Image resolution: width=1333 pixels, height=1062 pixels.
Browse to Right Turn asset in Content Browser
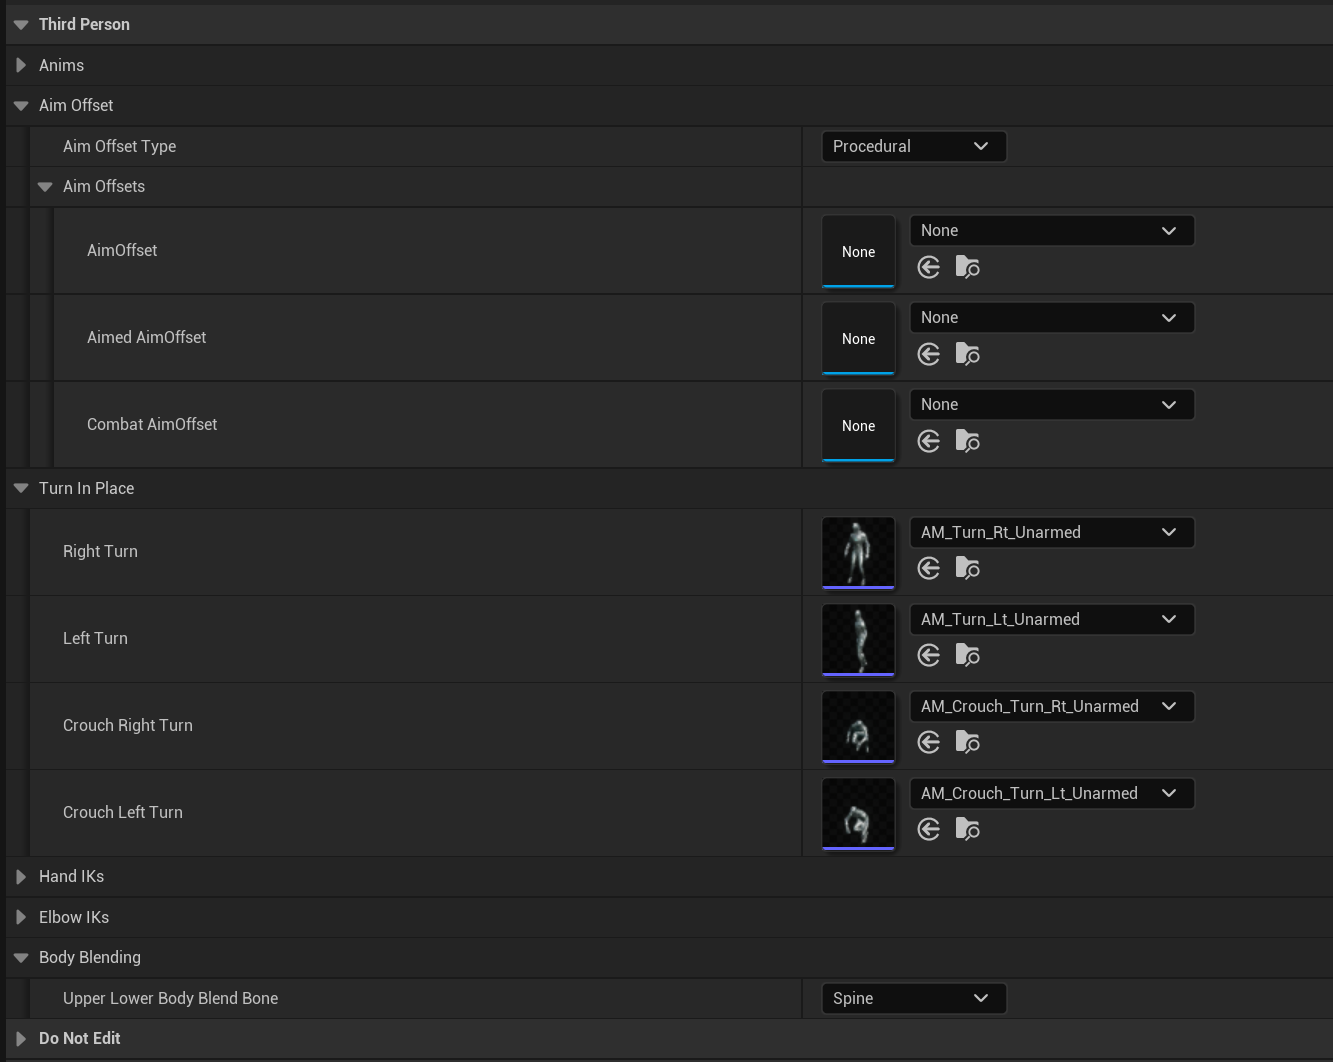click(x=967, y=568)
